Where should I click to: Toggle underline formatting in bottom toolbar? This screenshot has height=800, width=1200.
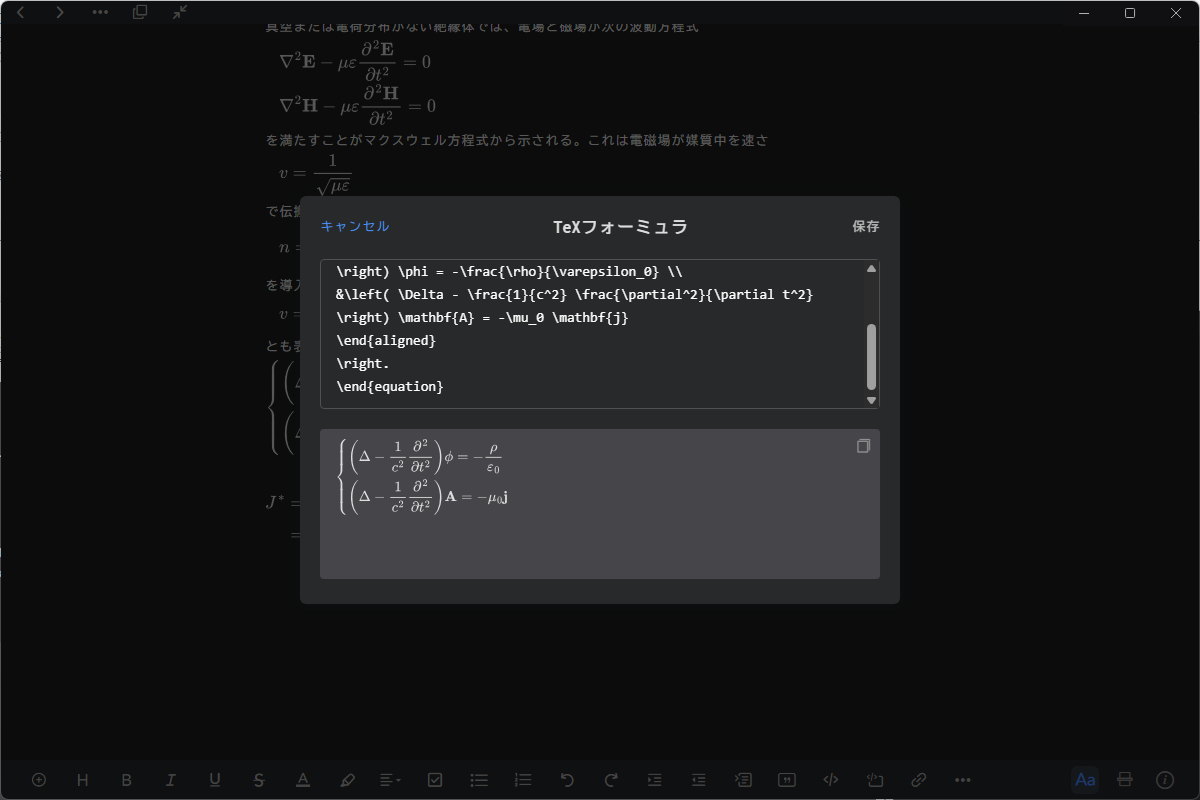(x=215, y=780)
